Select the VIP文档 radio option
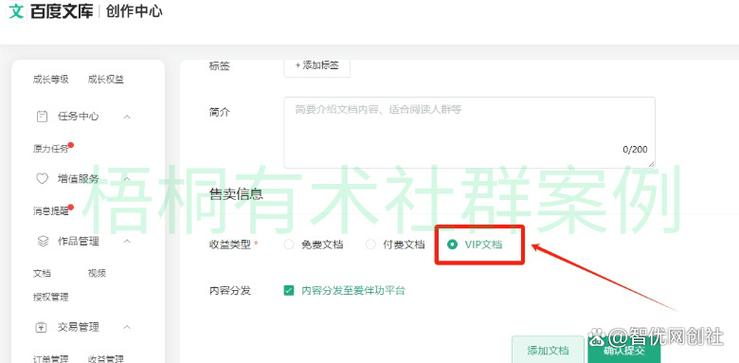 pos(452,245)
